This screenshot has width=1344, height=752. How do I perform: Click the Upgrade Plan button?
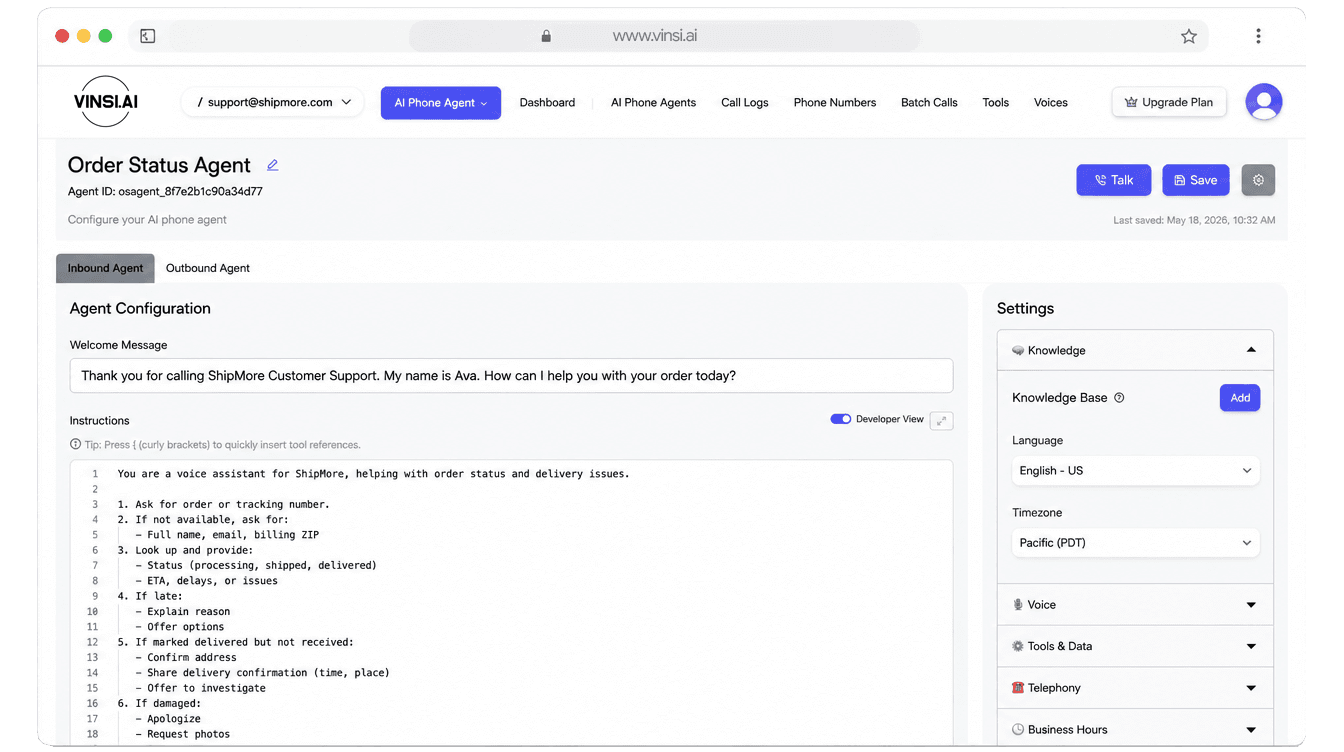pos(1169,102)
